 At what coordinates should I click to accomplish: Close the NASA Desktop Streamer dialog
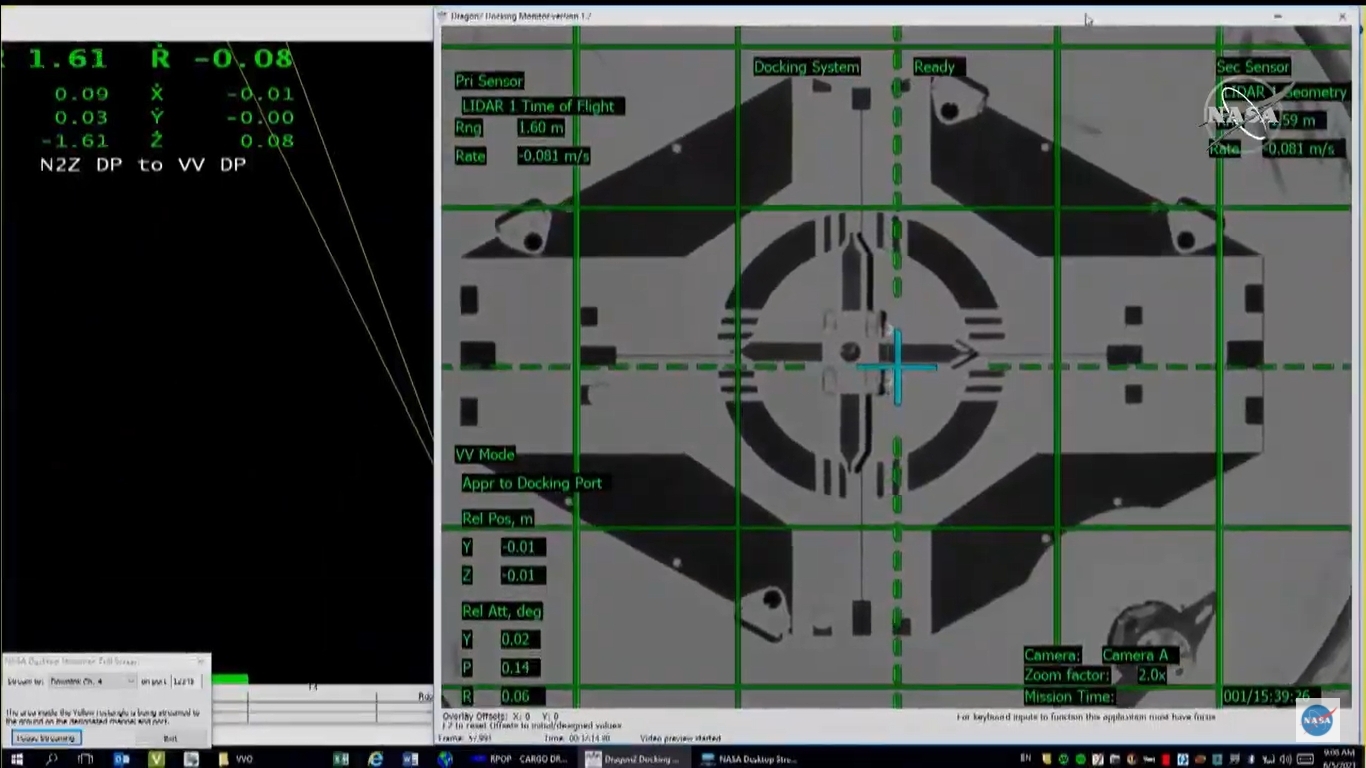[201, 661]
